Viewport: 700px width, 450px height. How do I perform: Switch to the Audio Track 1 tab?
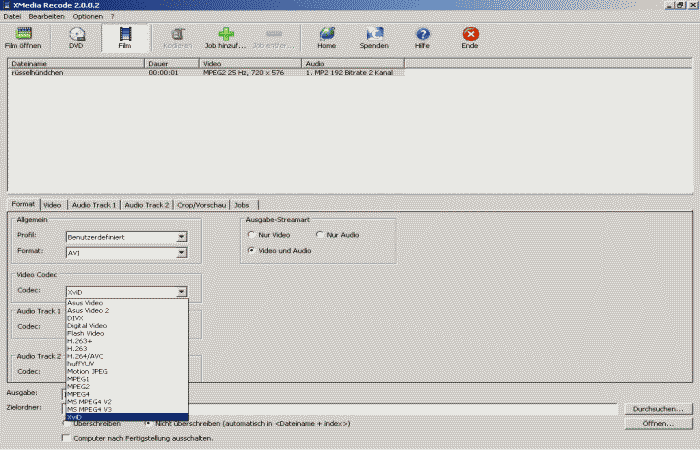click(94, 204)
